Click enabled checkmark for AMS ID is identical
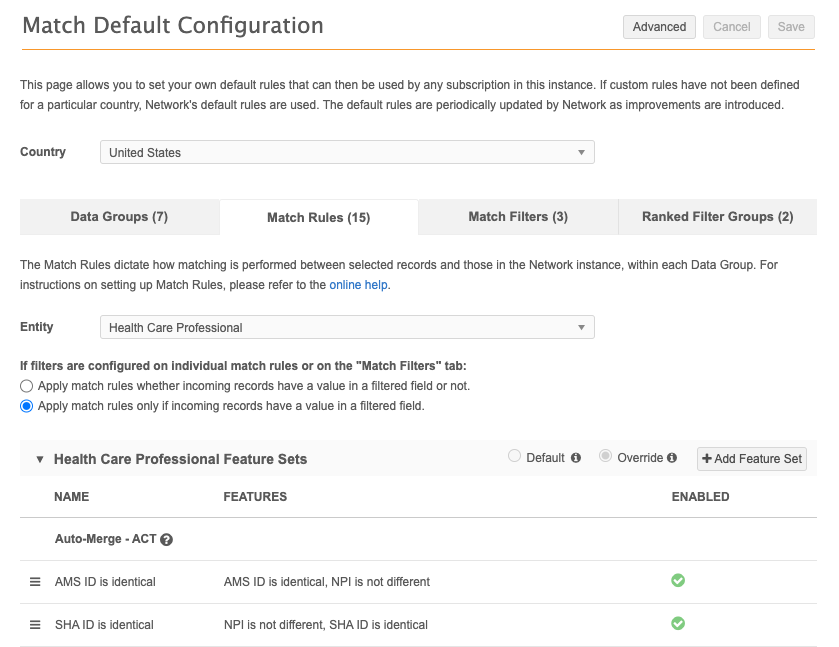839x647 pixels. 678,580
